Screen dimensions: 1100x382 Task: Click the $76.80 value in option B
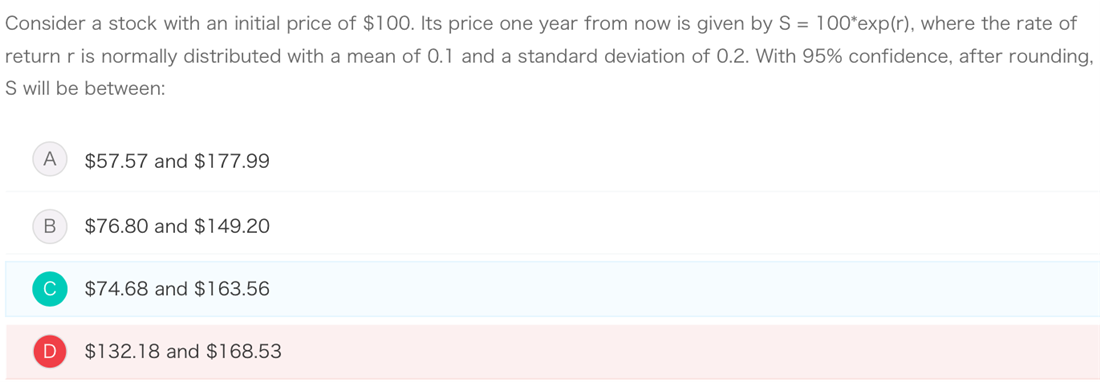(x=116, y=226)
